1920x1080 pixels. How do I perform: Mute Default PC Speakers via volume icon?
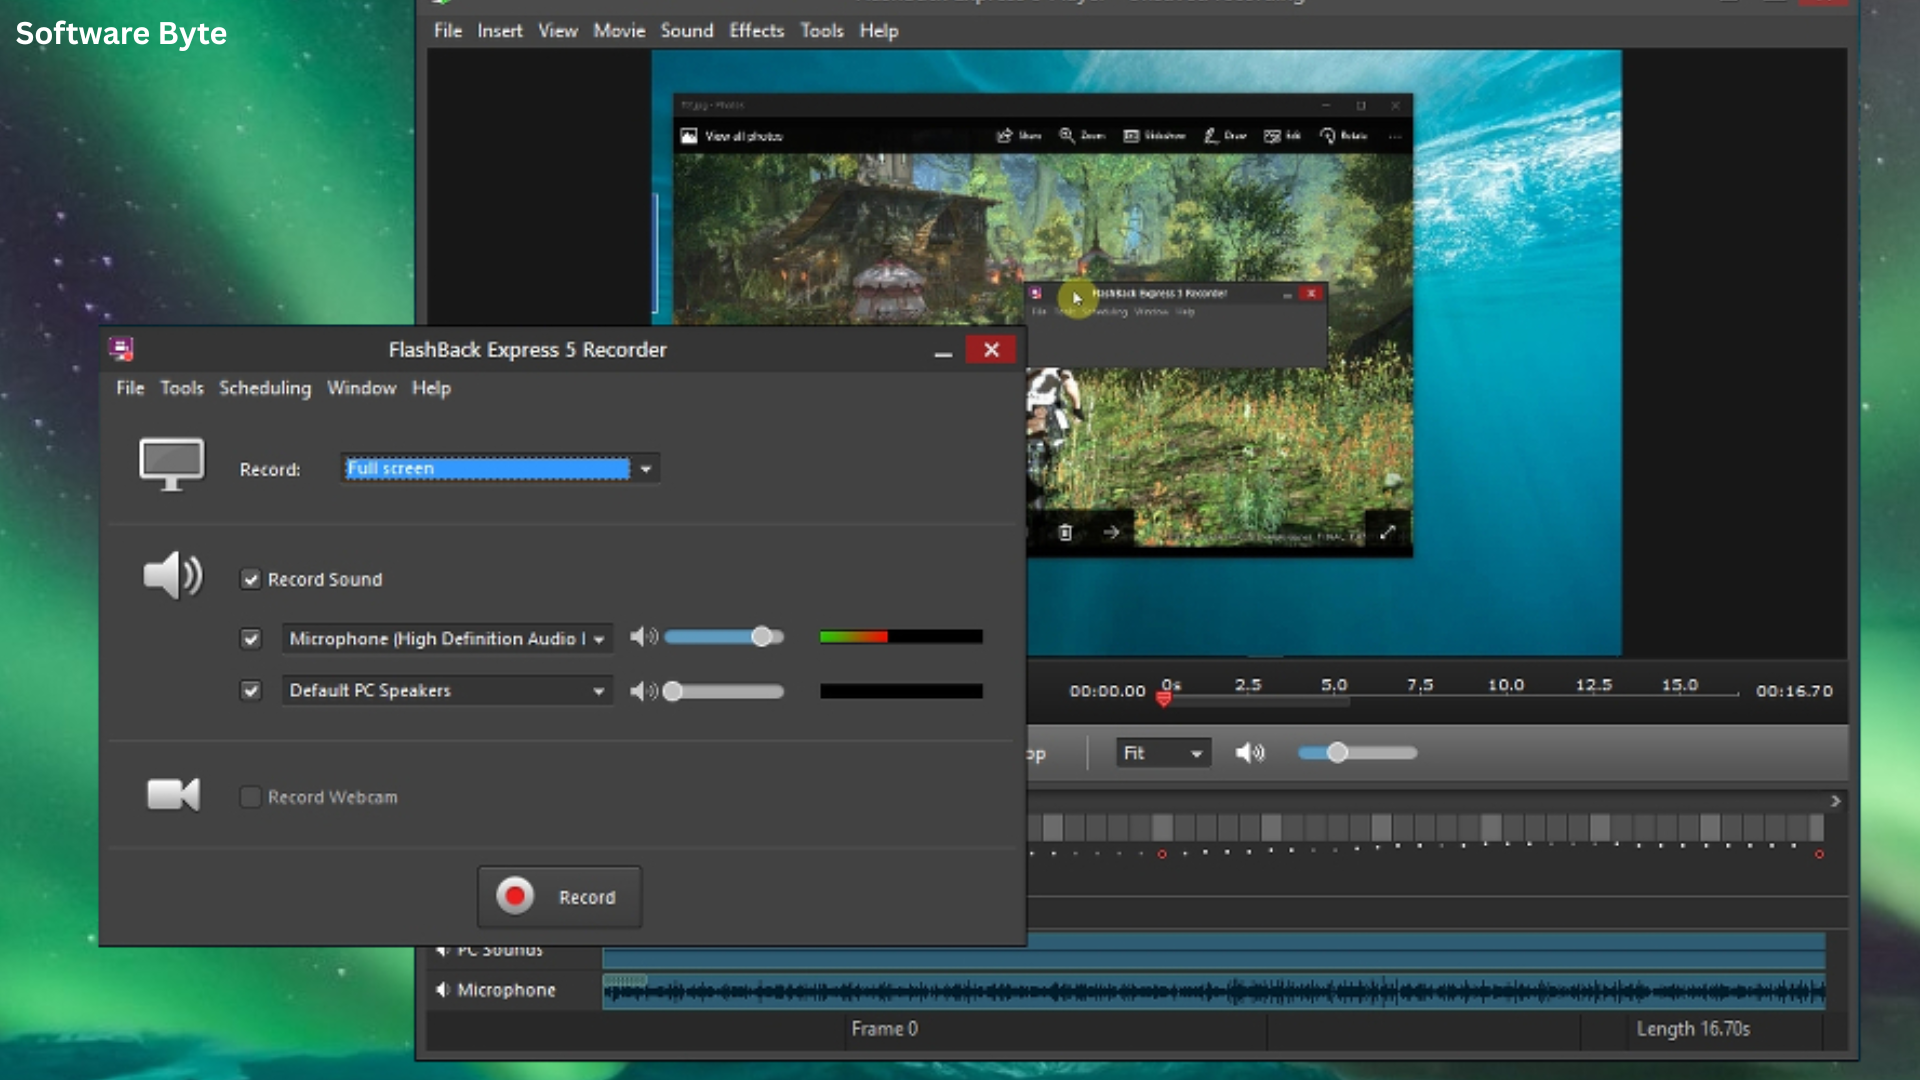[x=643, y=691]
